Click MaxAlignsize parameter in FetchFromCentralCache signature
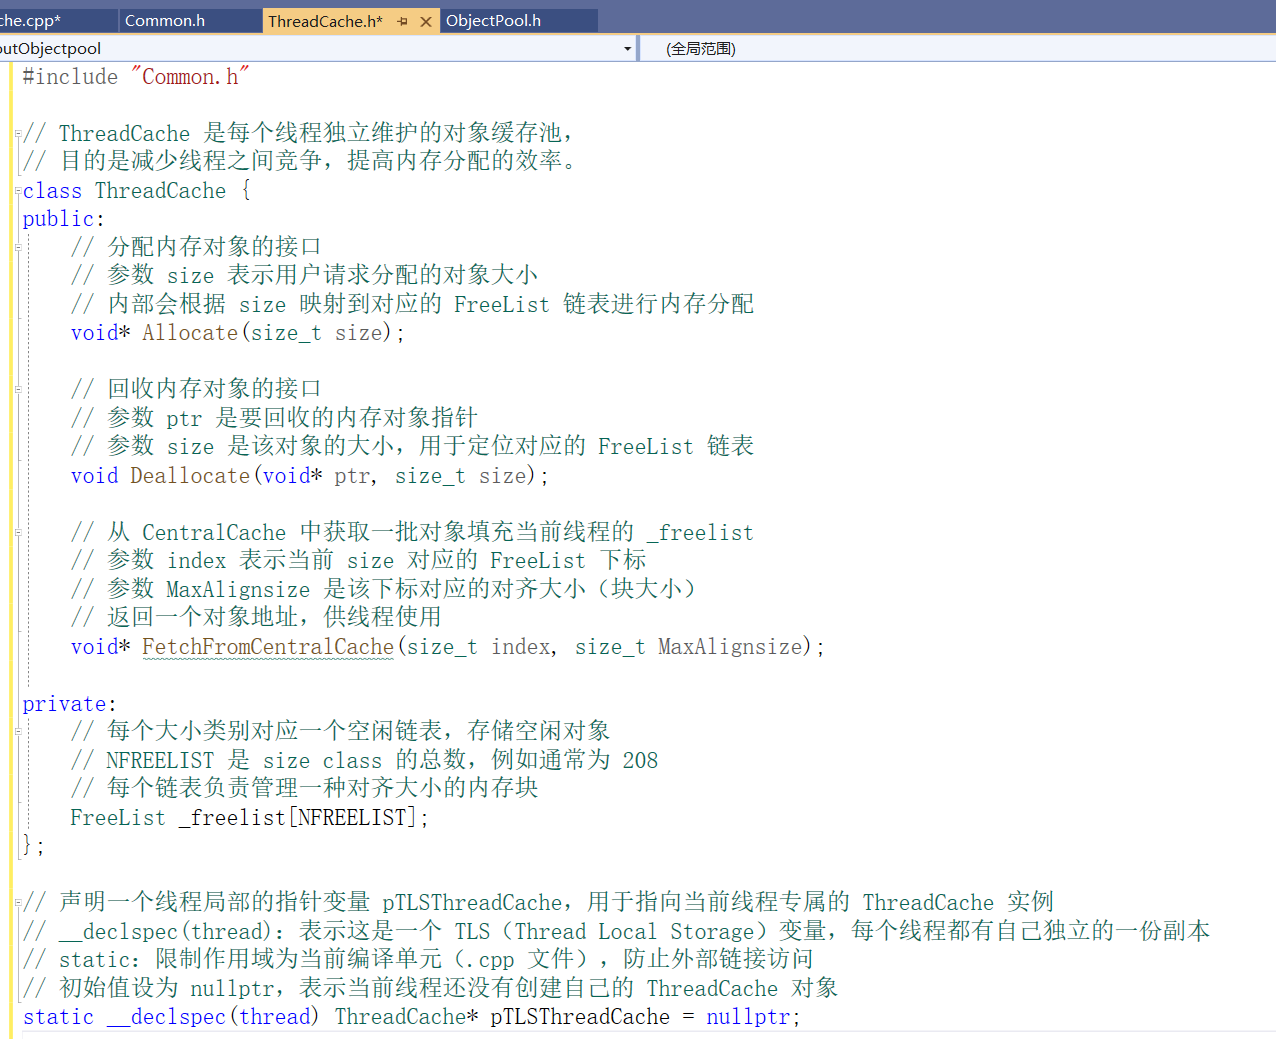Viewport: 1276px width, 1039px height. pos(730,647)
